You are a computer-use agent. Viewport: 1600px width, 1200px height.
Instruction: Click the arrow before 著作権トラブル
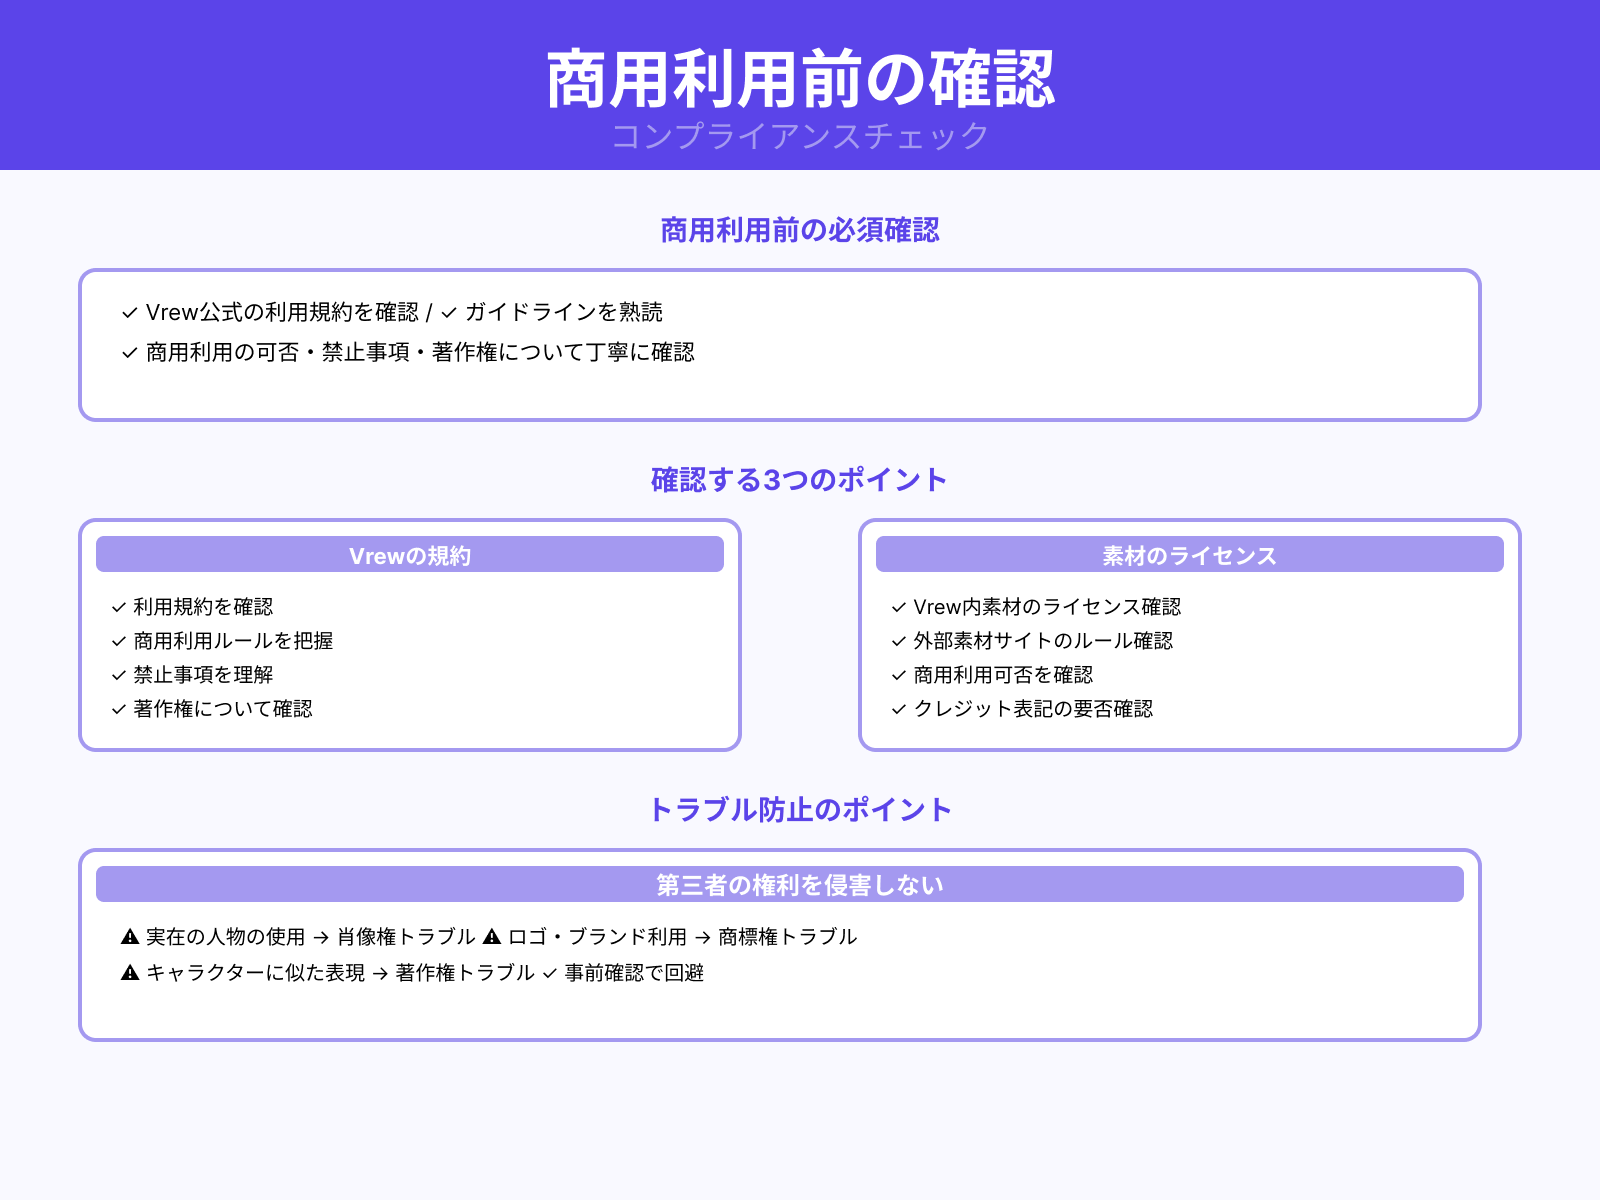[377, 973]
